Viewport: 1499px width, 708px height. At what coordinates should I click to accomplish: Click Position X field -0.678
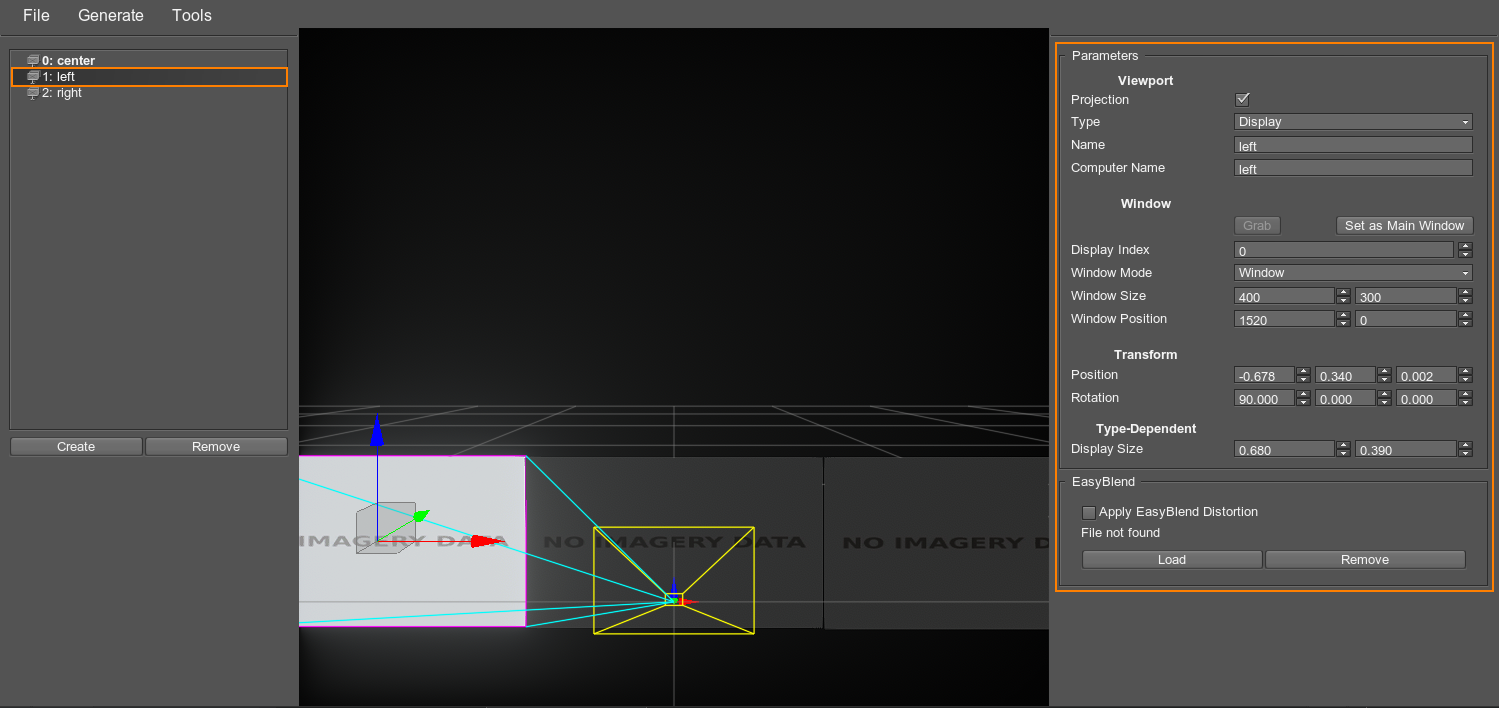point(1264,375)
